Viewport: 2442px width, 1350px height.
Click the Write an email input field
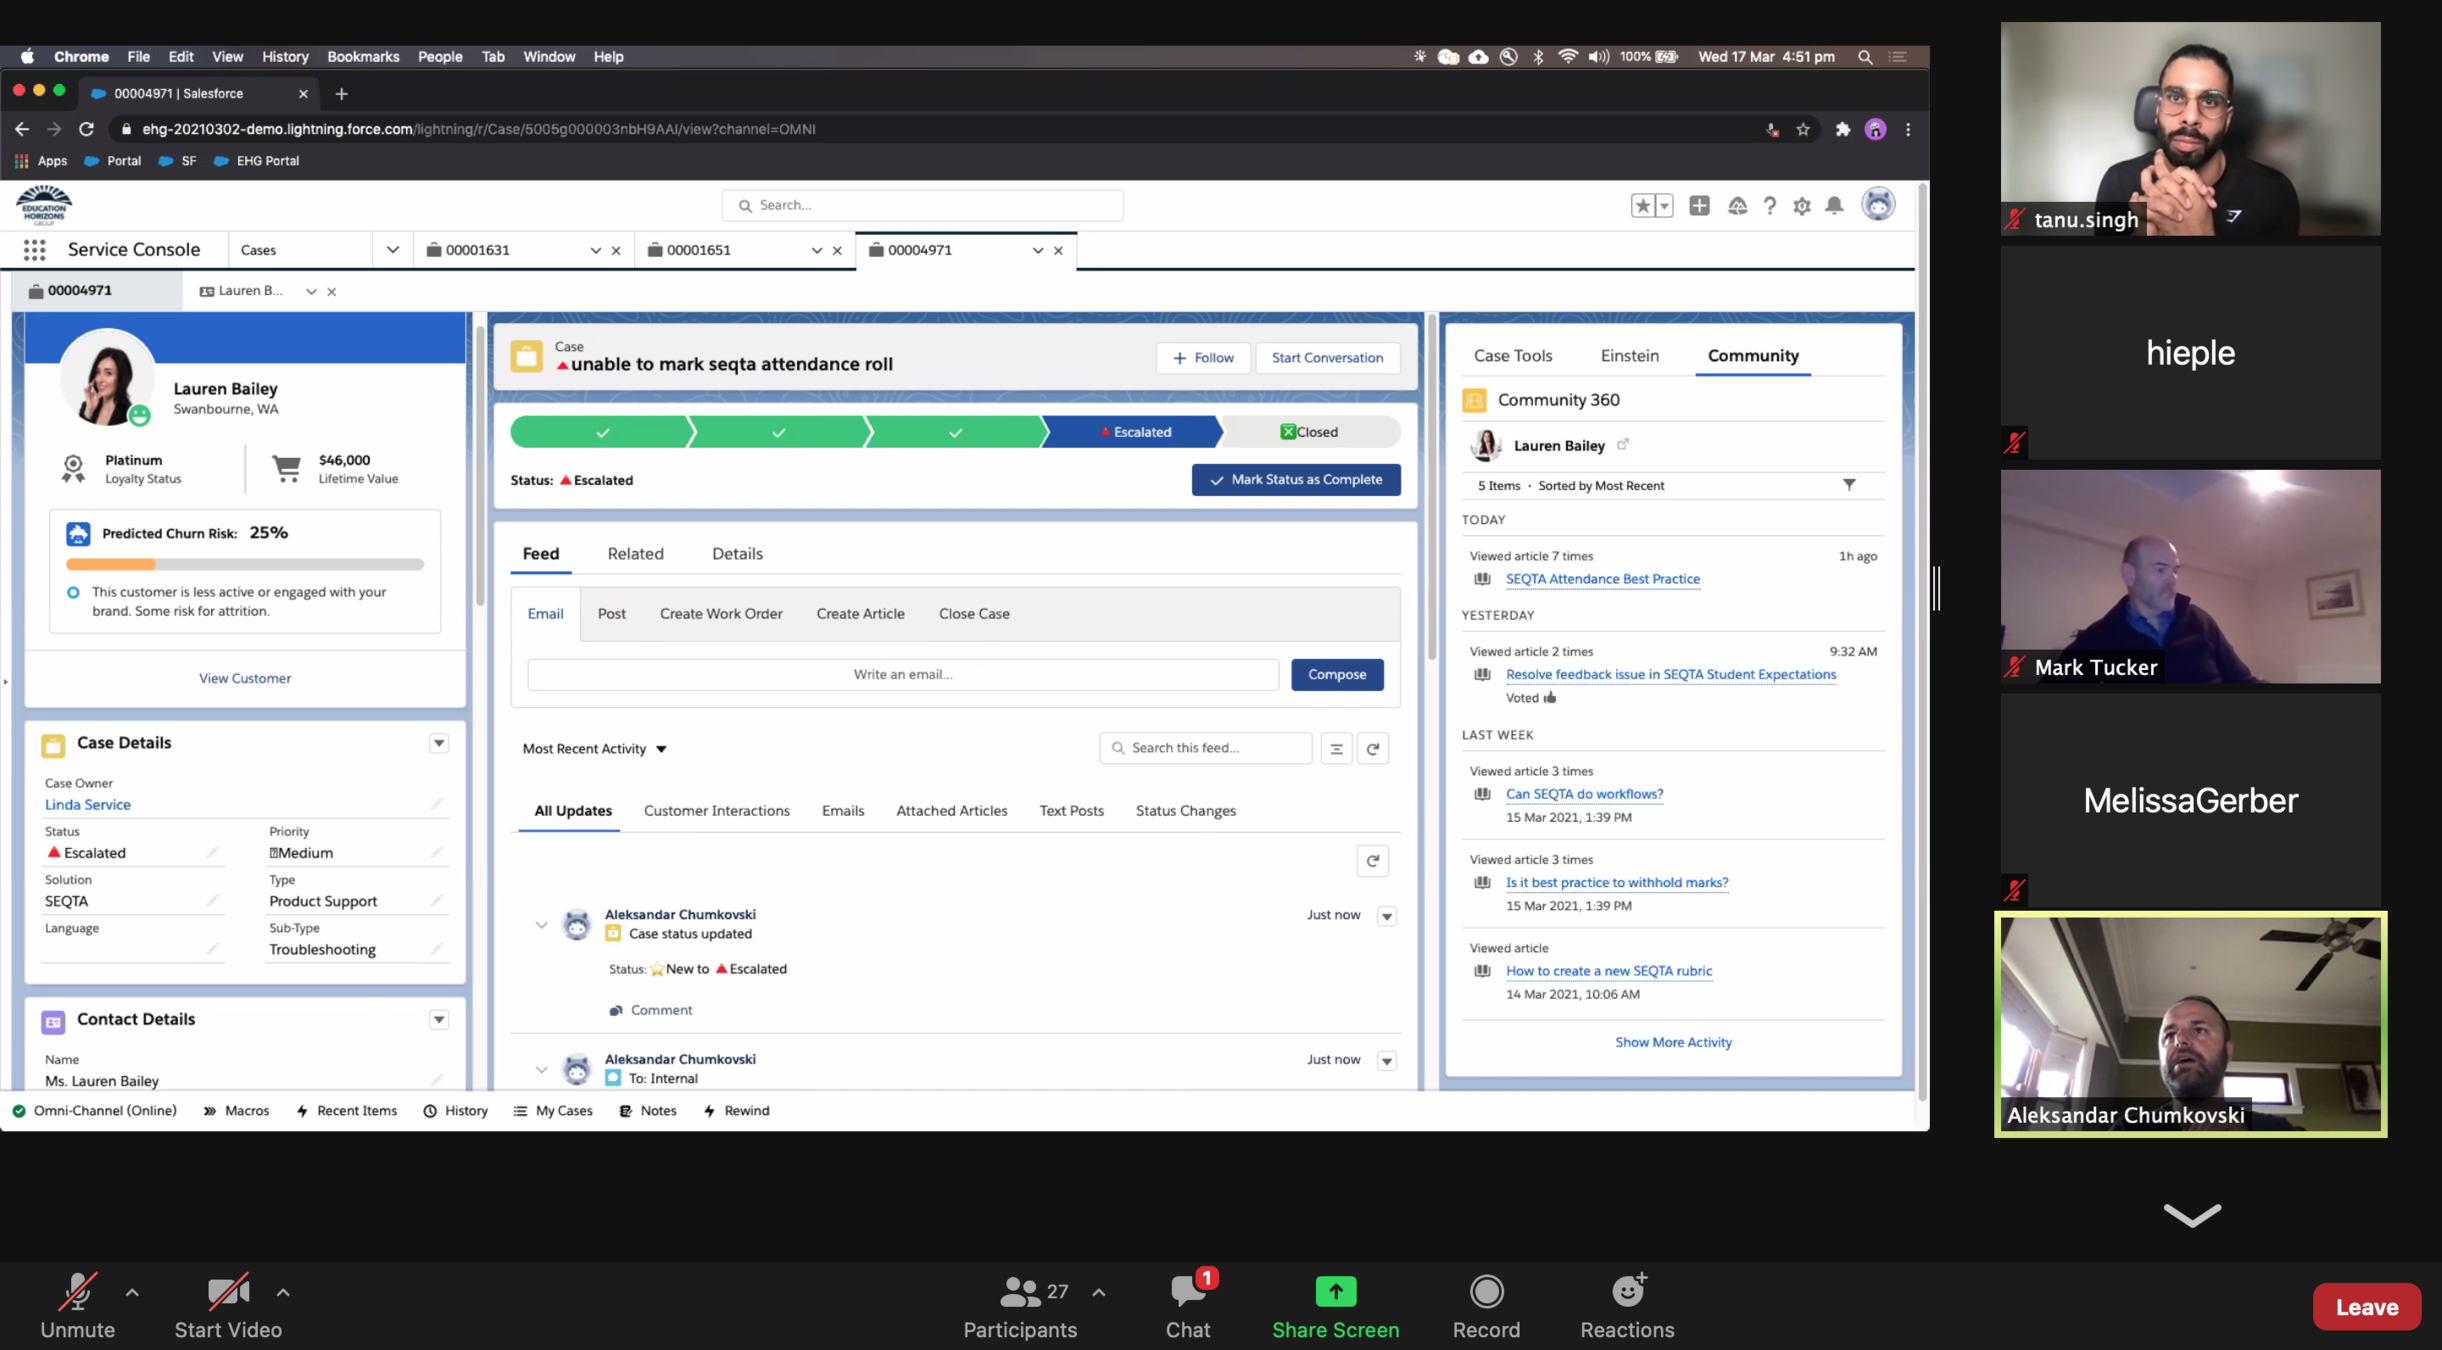pos(902,675)
